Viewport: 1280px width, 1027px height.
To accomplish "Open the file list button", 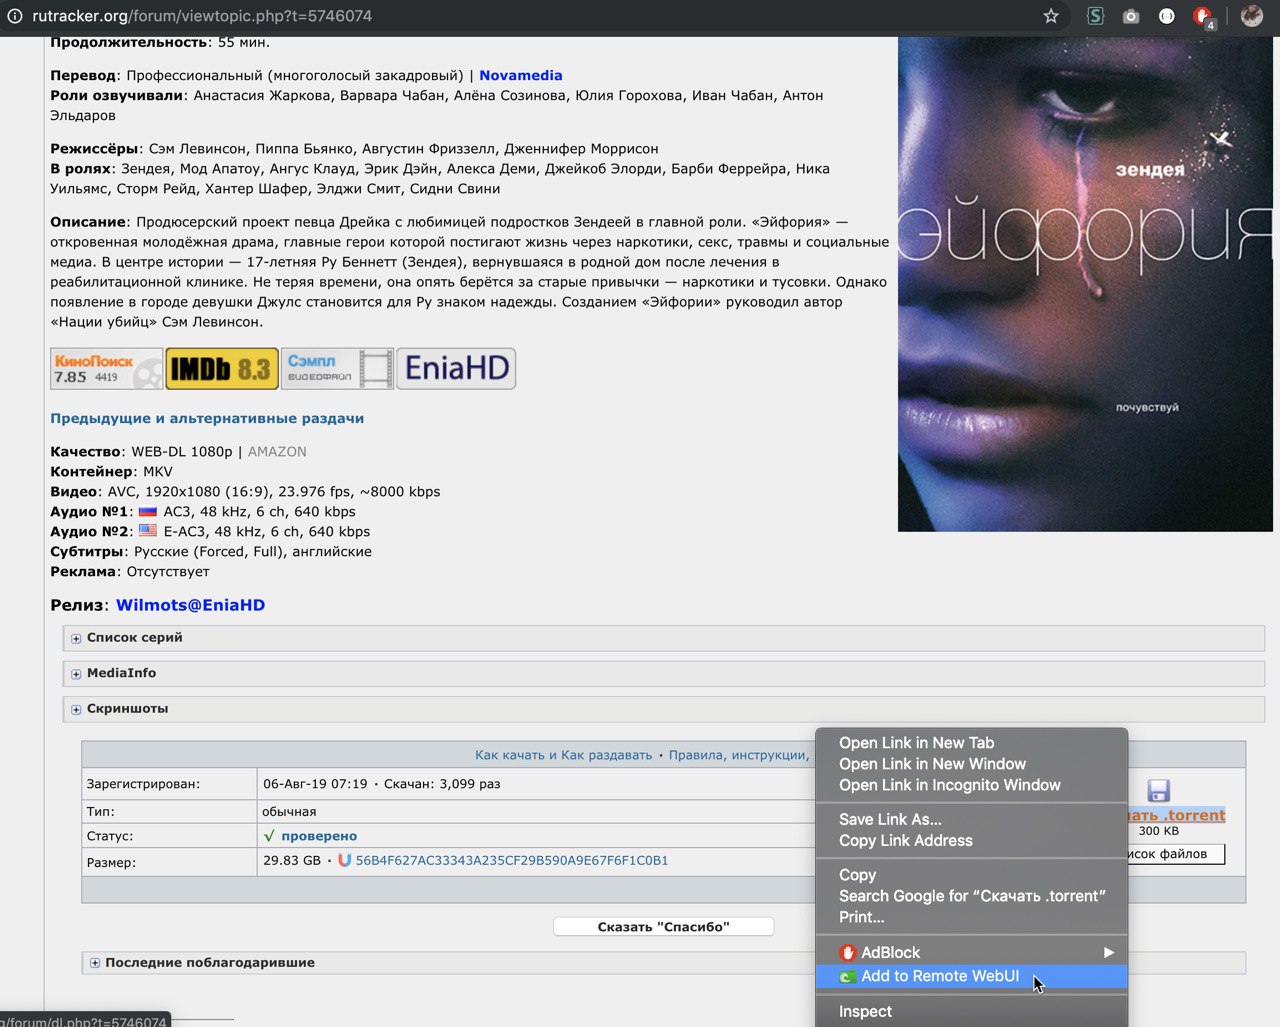I will tap(1175, 854).
